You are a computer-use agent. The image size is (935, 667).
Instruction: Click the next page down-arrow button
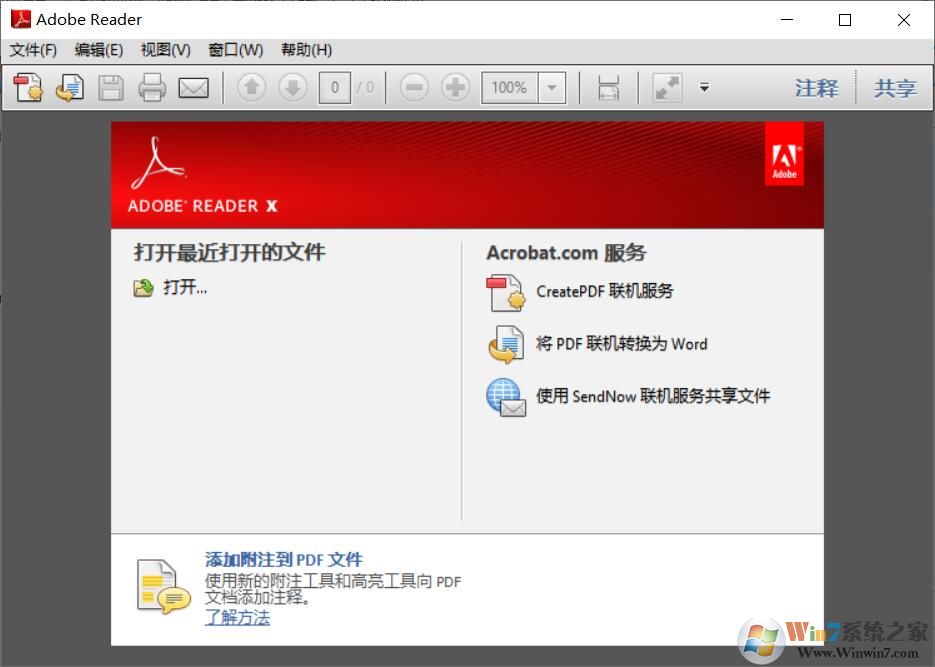coord(292,88)
